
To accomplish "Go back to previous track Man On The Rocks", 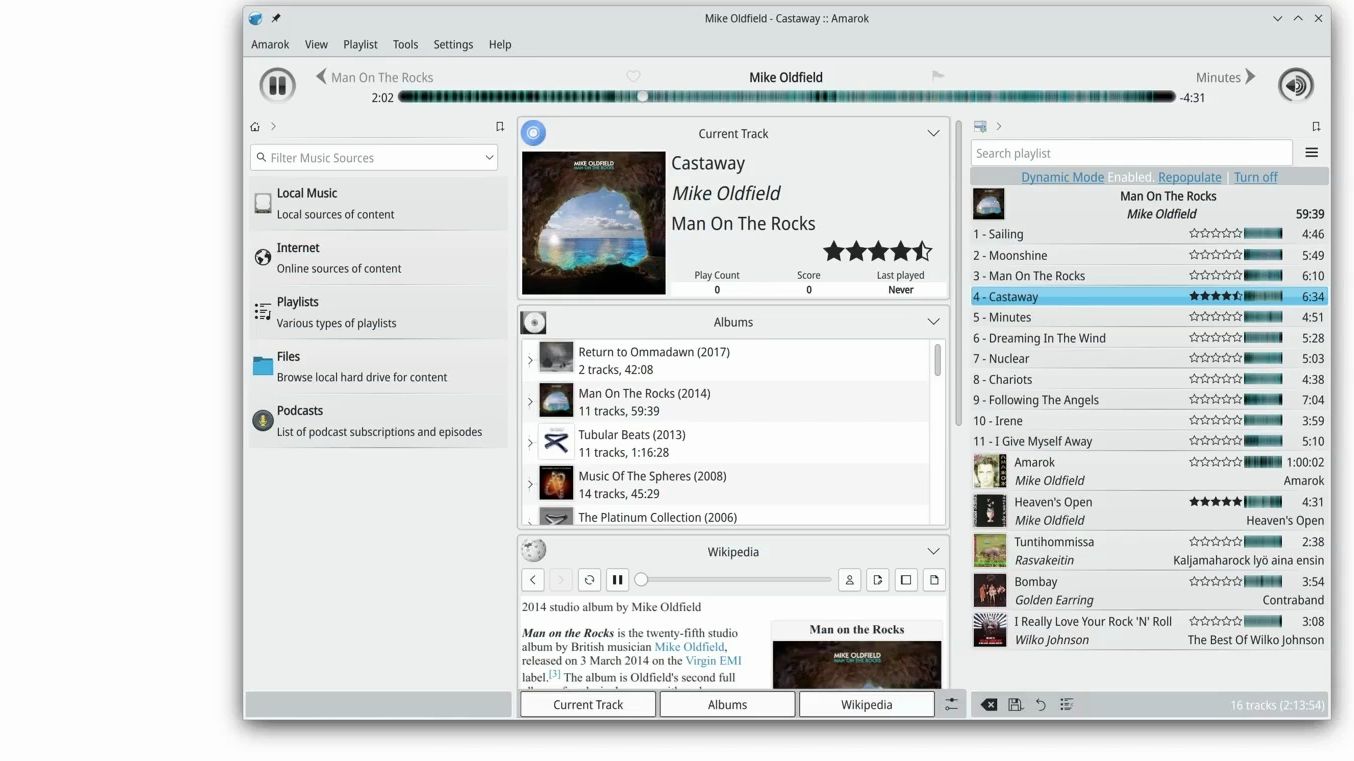I will click(x=321, y=76).
